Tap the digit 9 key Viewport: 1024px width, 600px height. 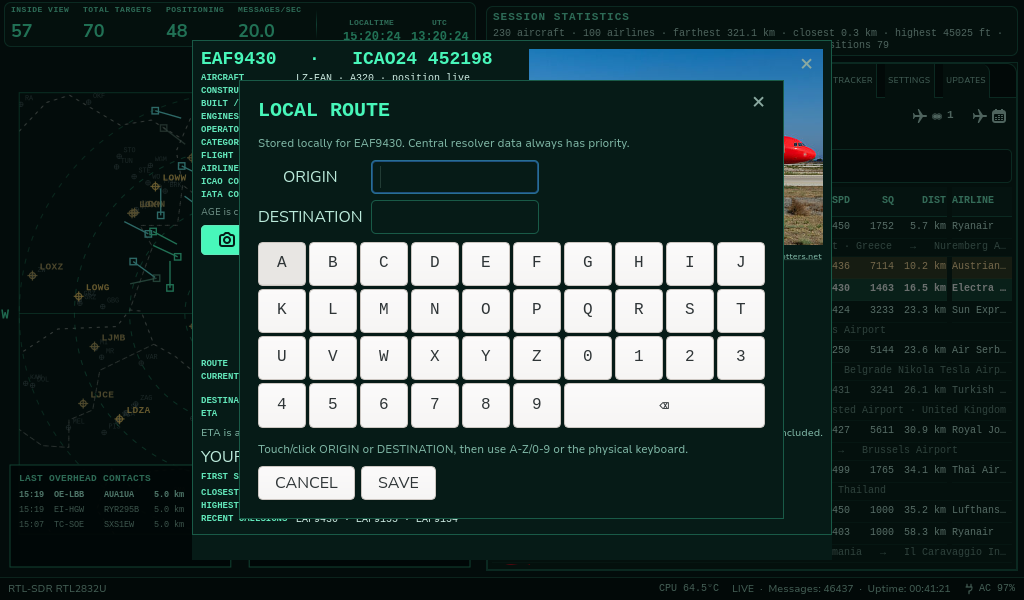click(x=537, y=405)
